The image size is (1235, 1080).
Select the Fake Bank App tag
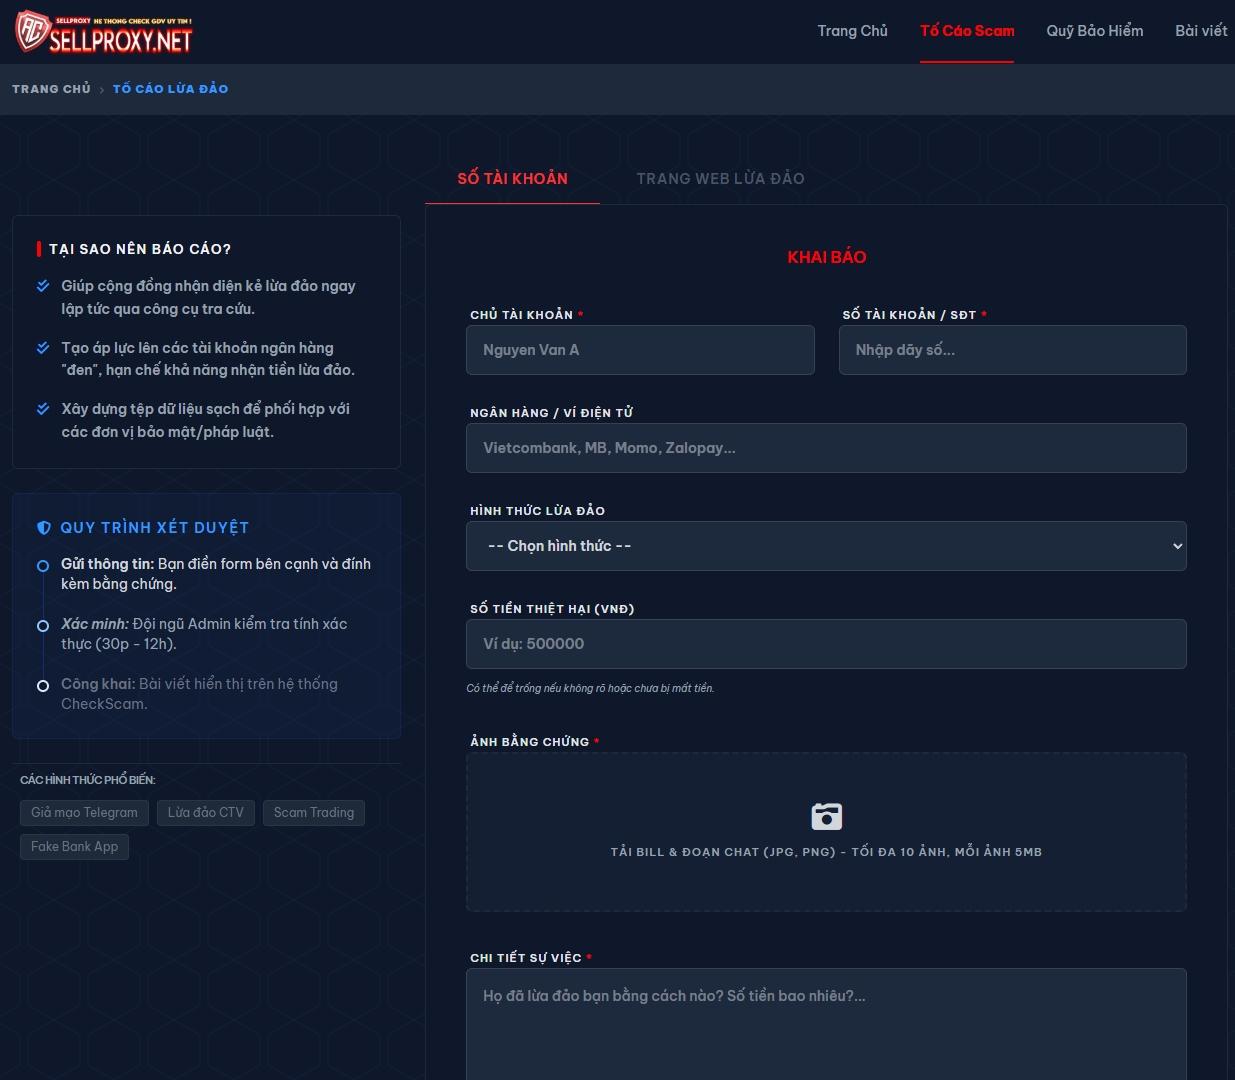74,847
